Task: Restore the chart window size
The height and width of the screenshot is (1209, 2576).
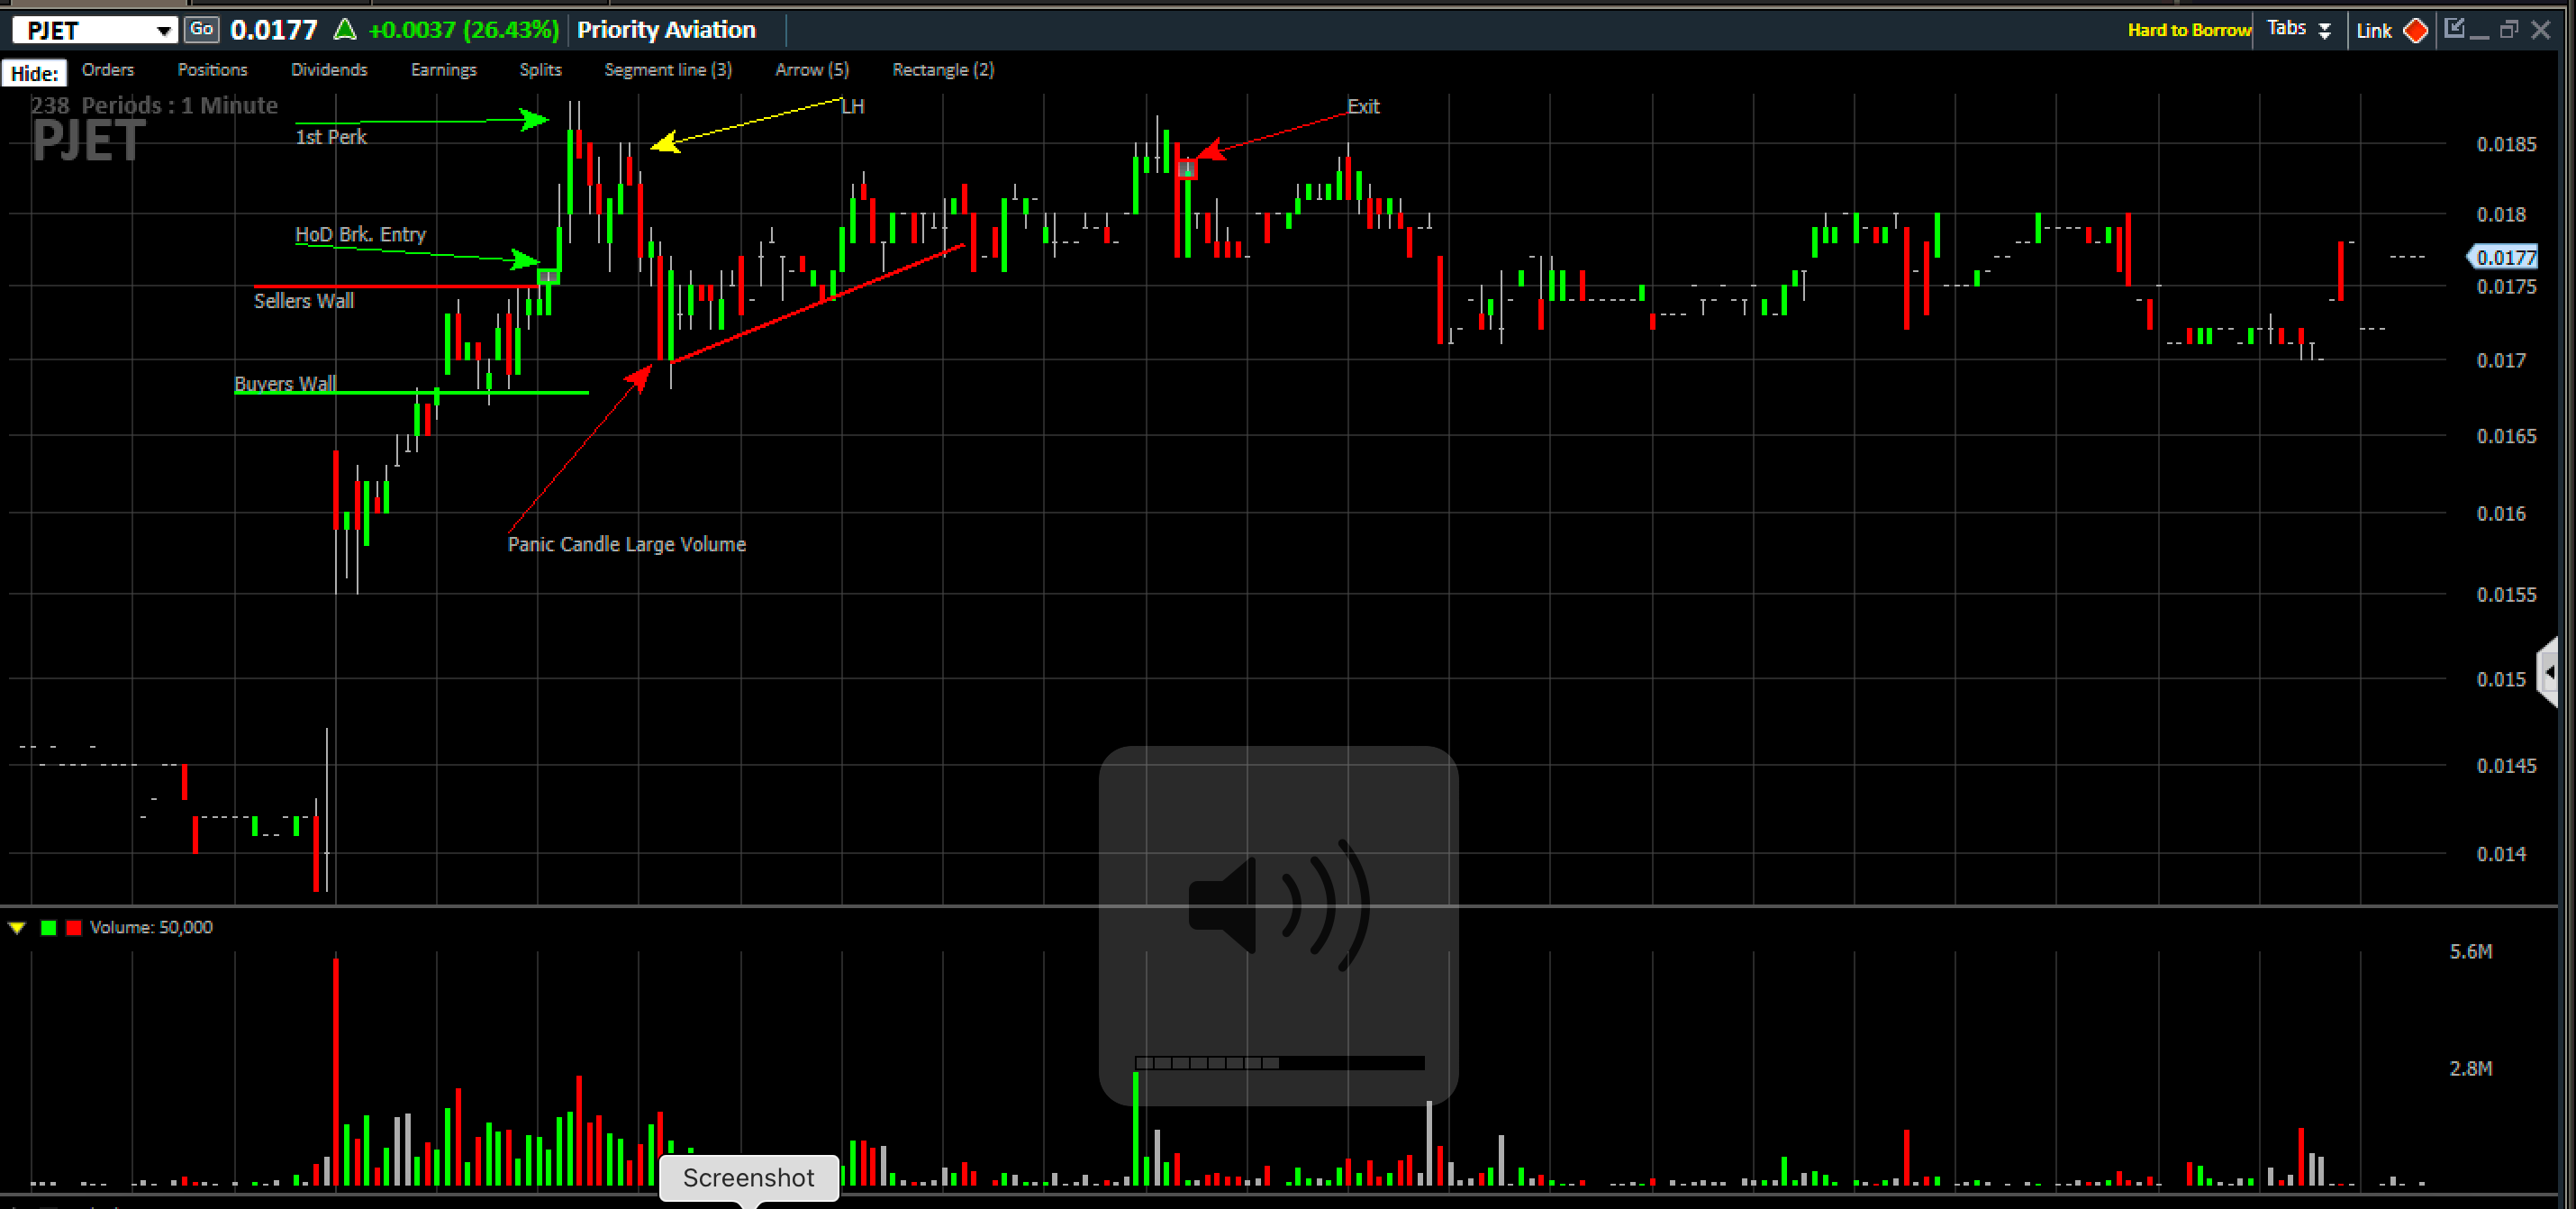Action: tap(2508, 30)
